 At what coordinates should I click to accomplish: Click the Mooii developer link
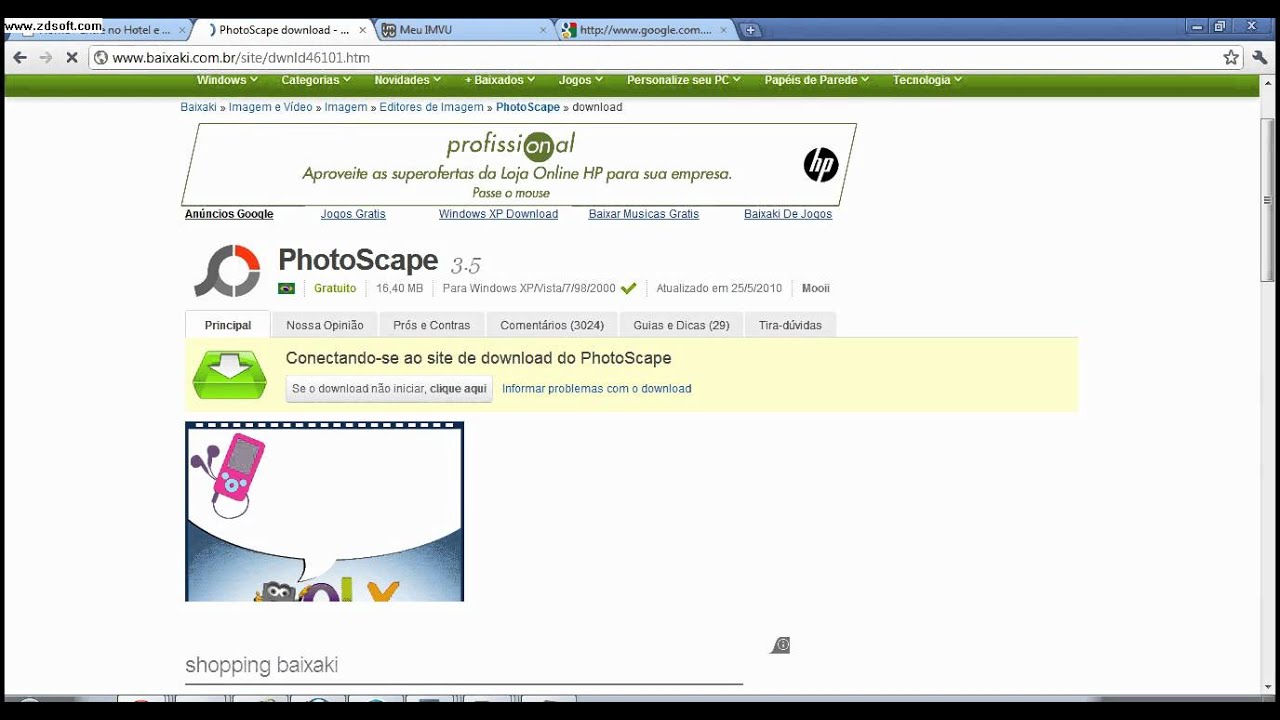[x=816, y=288]
